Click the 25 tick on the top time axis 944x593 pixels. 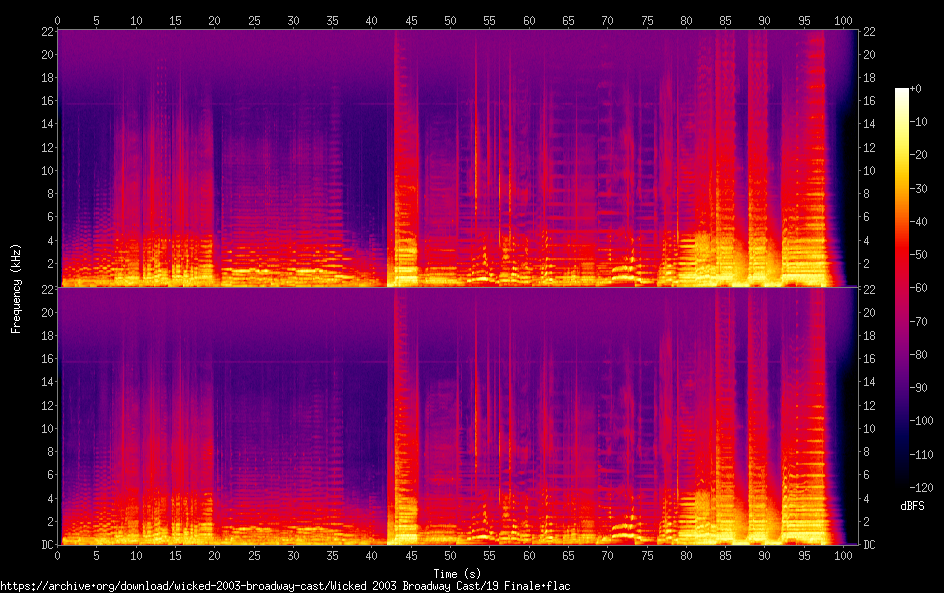point(254,20)
